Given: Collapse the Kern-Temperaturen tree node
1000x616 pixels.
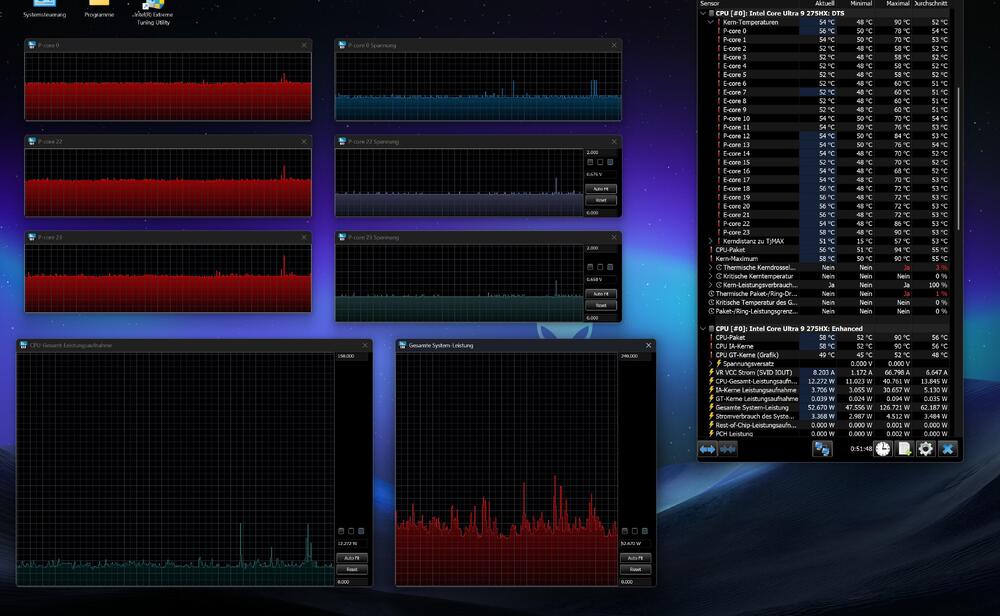Looking at the screenshot, I should (711, 22).
